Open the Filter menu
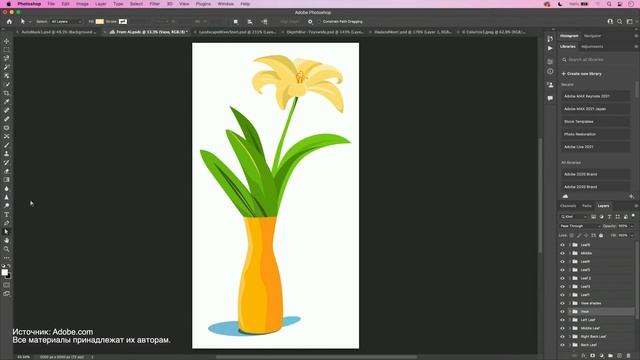 (154, 4)
